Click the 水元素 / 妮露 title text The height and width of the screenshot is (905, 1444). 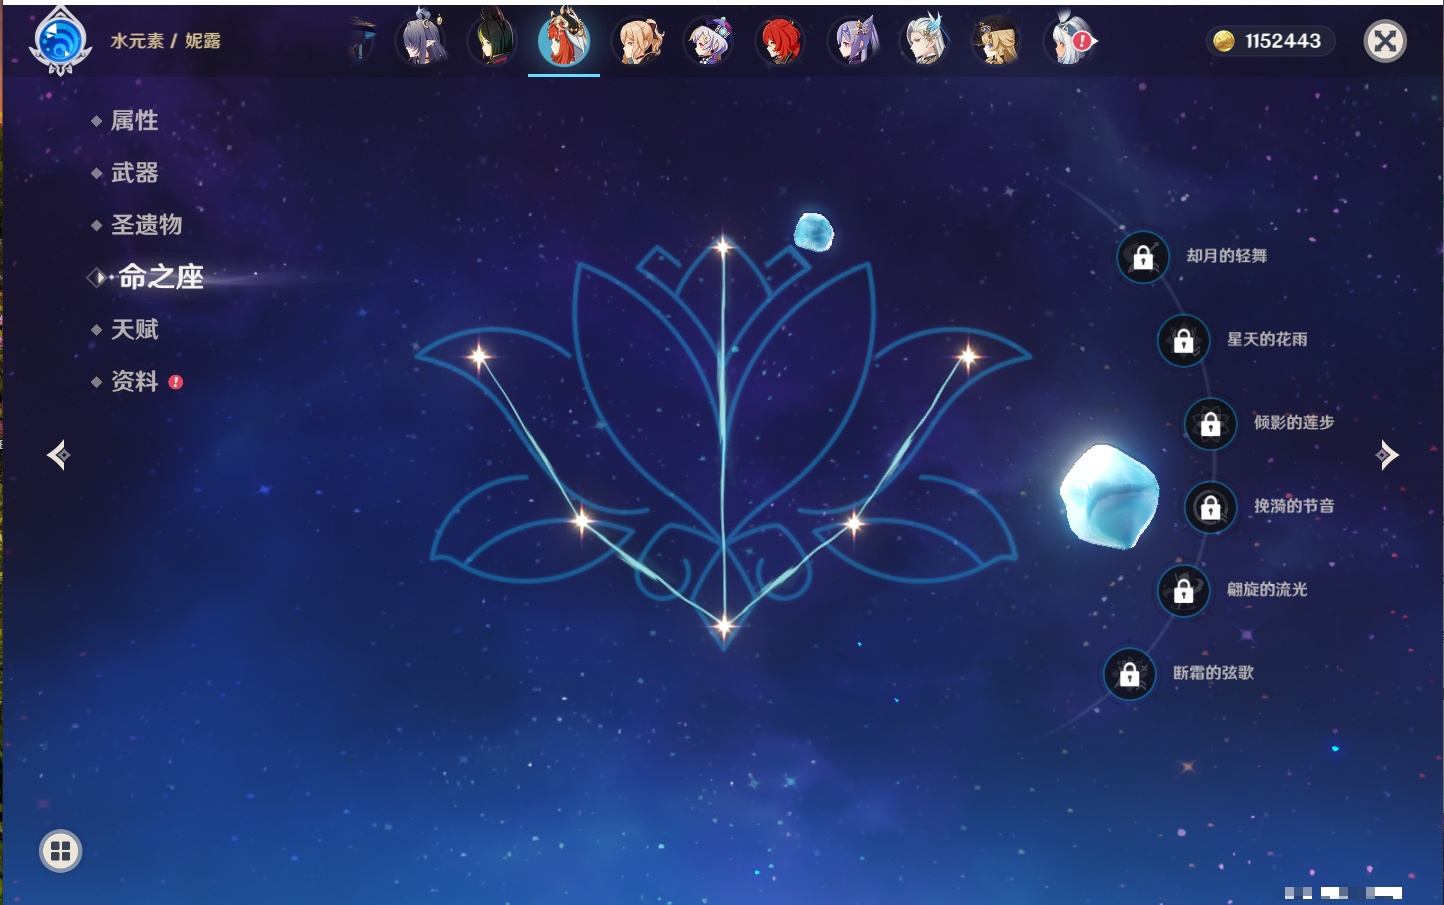coord(165,41)
